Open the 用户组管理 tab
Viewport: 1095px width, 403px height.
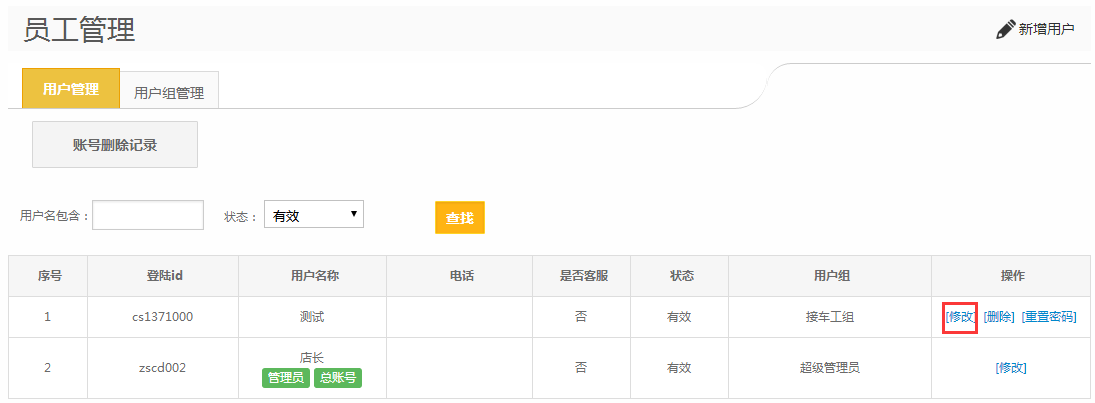click(169, 93)
